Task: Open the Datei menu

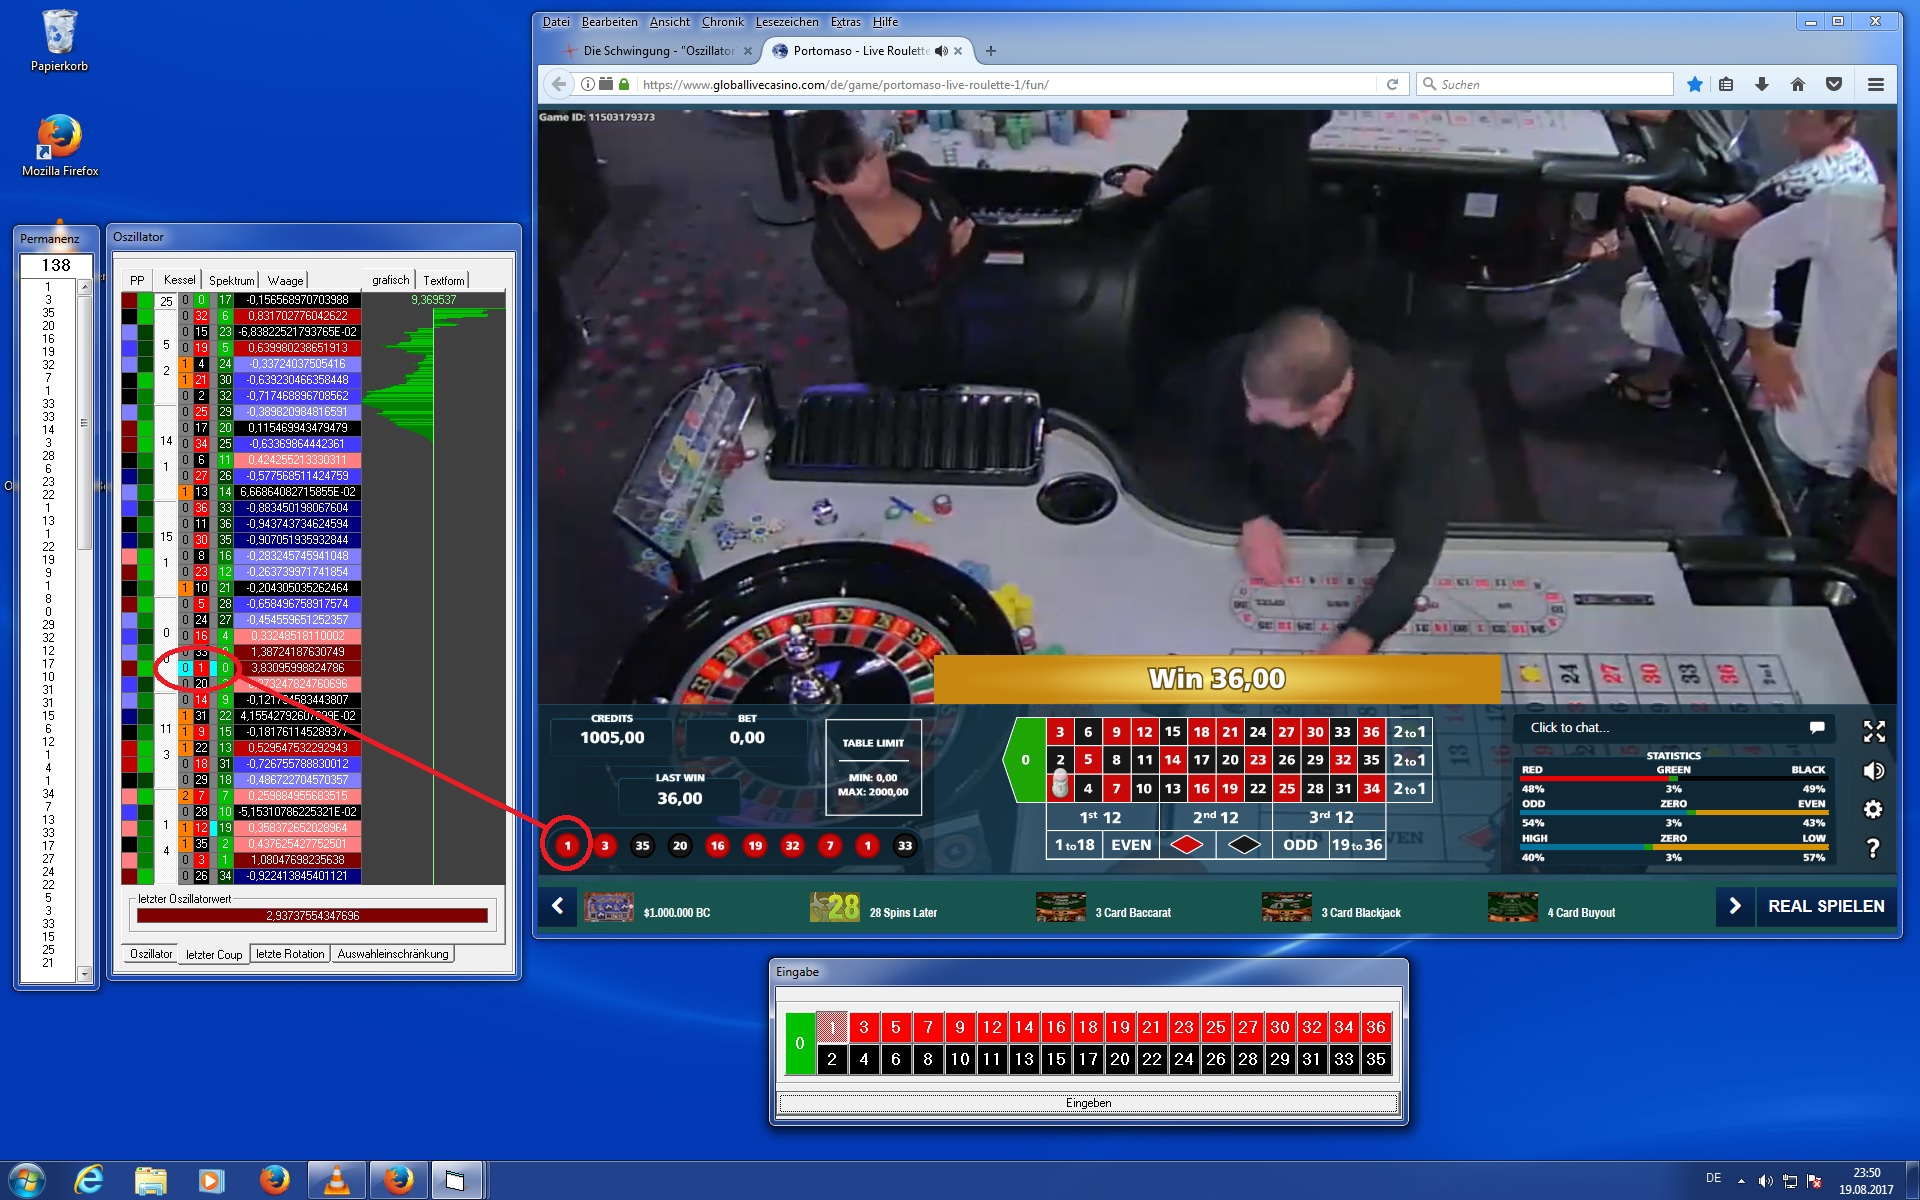Action: coord(556,22)
